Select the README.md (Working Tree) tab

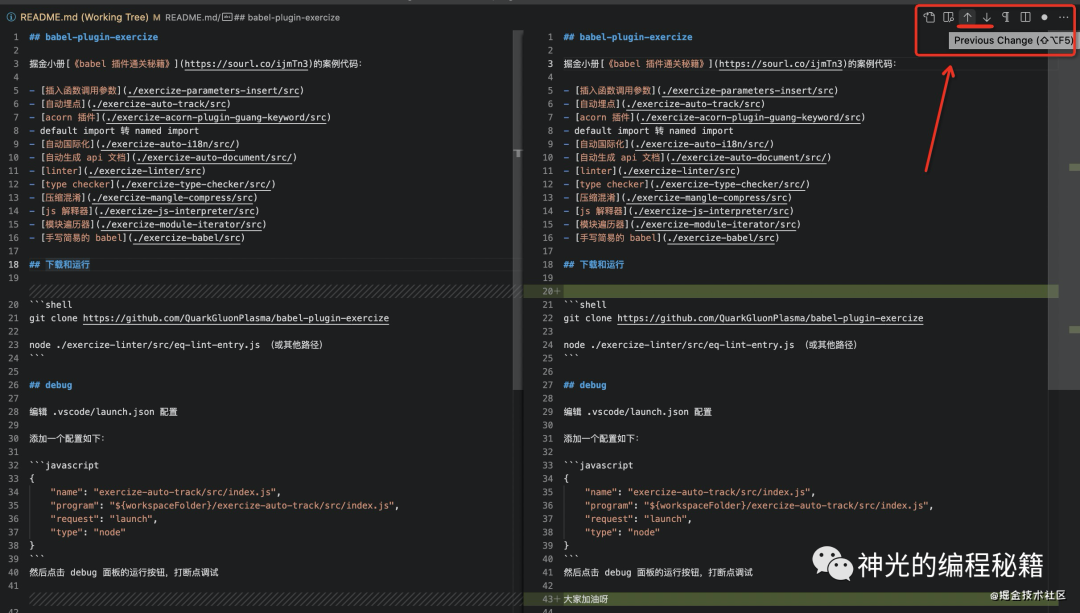[x=84, y=17]
